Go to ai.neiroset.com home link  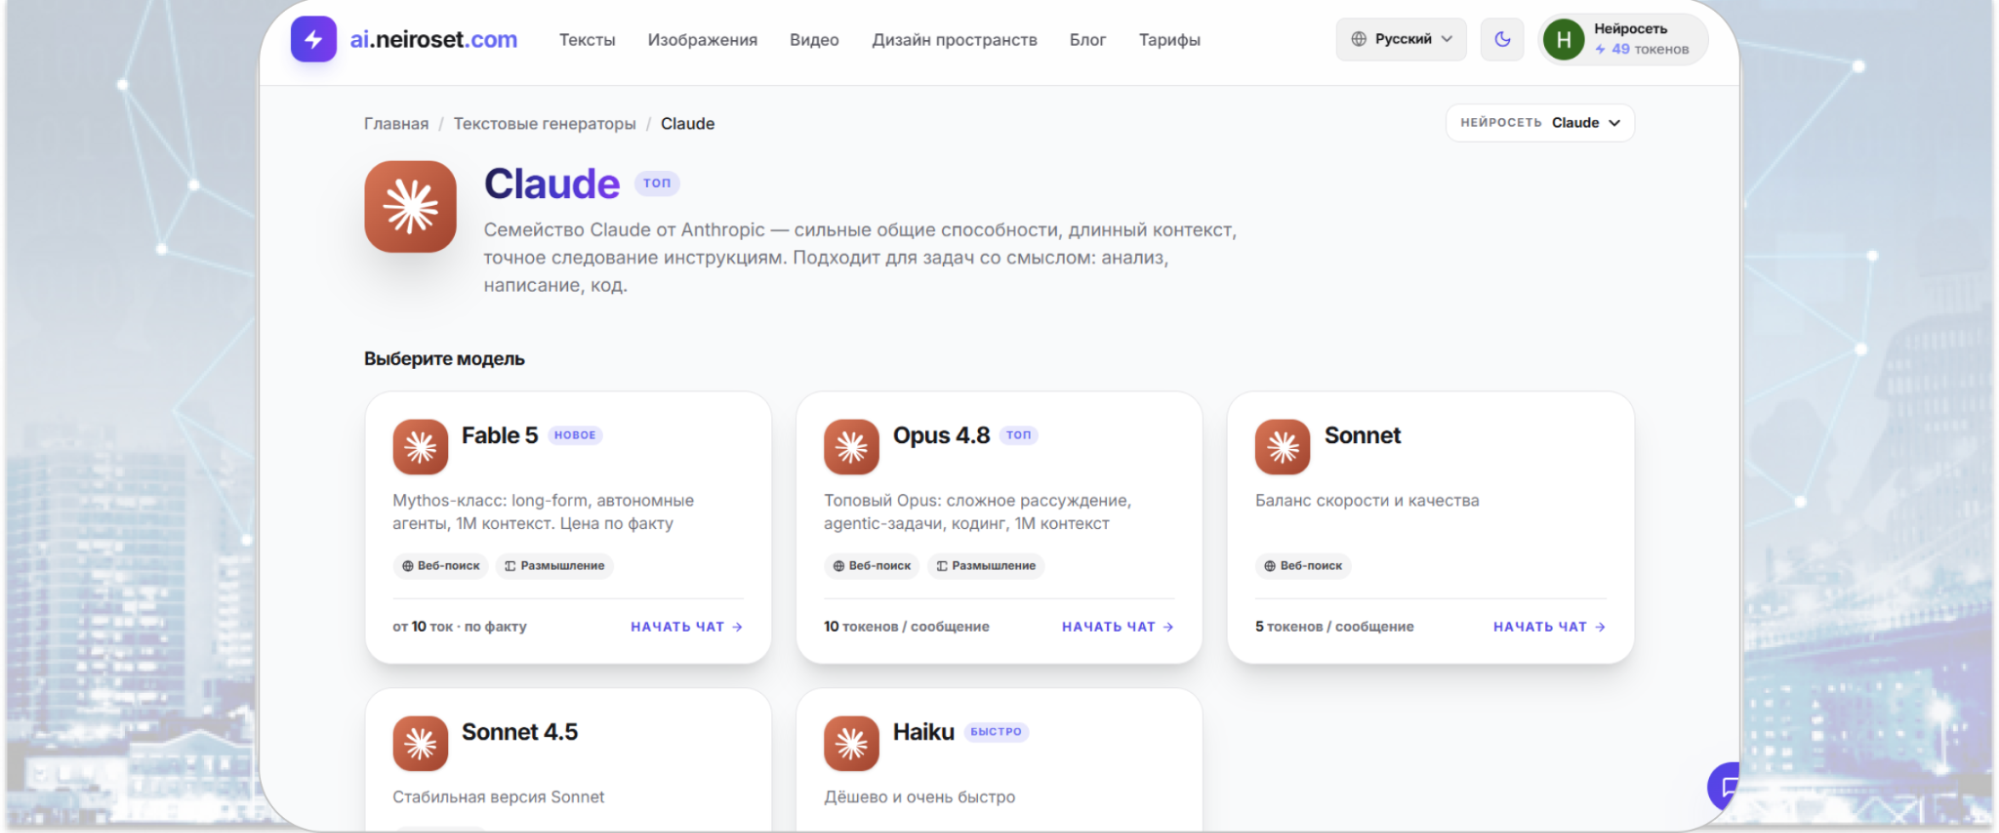(433, 39)
